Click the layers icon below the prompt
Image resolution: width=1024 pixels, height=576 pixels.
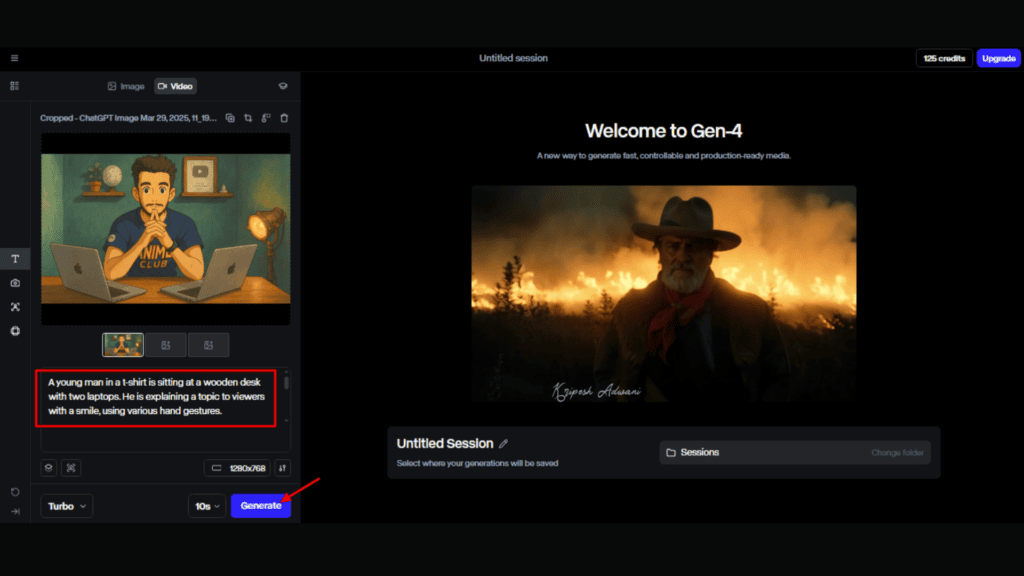tap(48, 467)
